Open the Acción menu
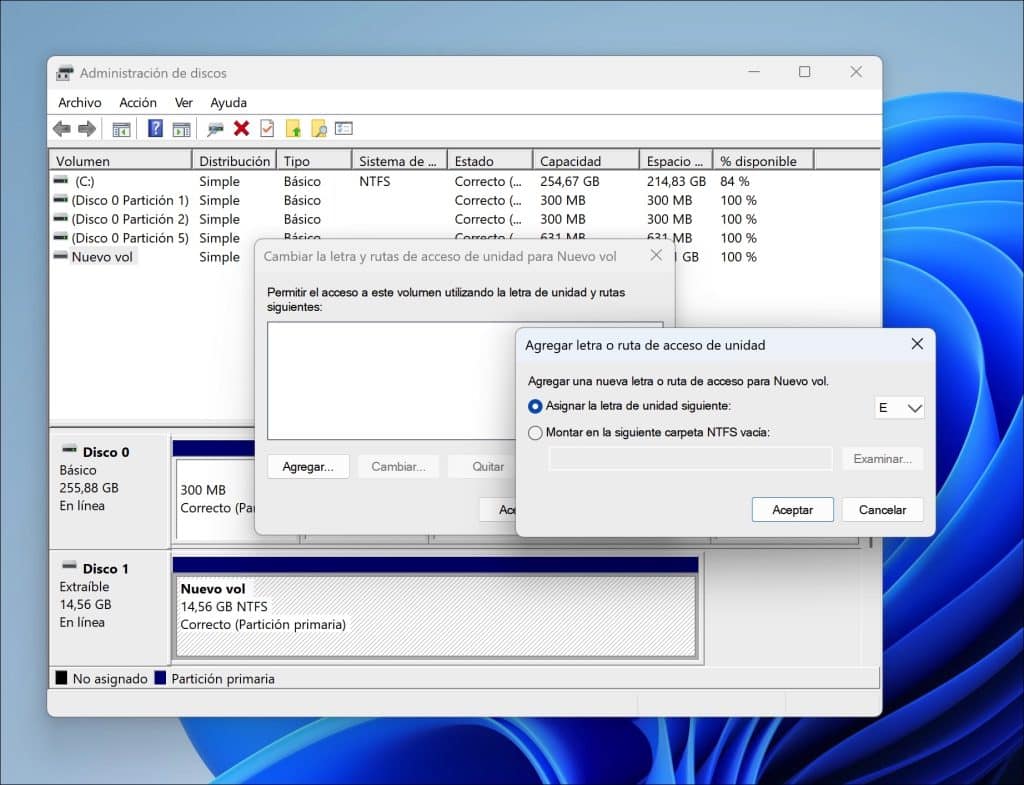 click(x=138, y=103)
